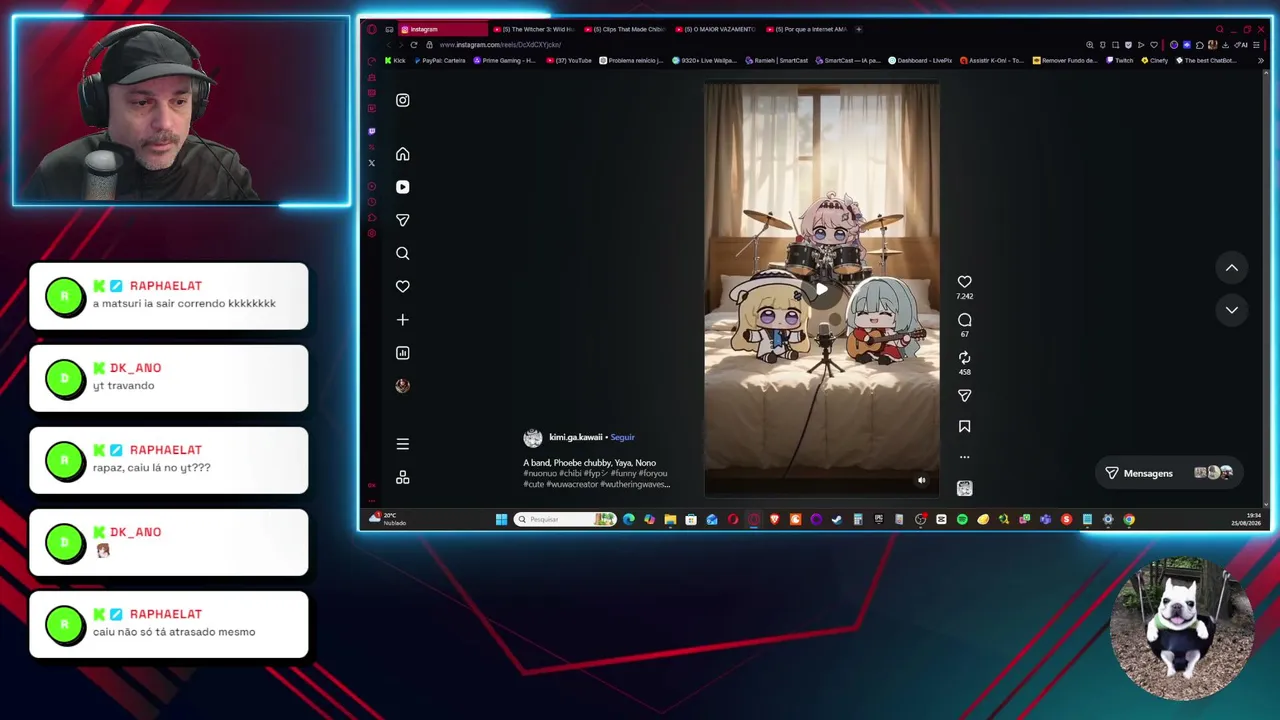Open Steam from the taskbar
The height and width of the screenshot is (720, 1280).
837,519
